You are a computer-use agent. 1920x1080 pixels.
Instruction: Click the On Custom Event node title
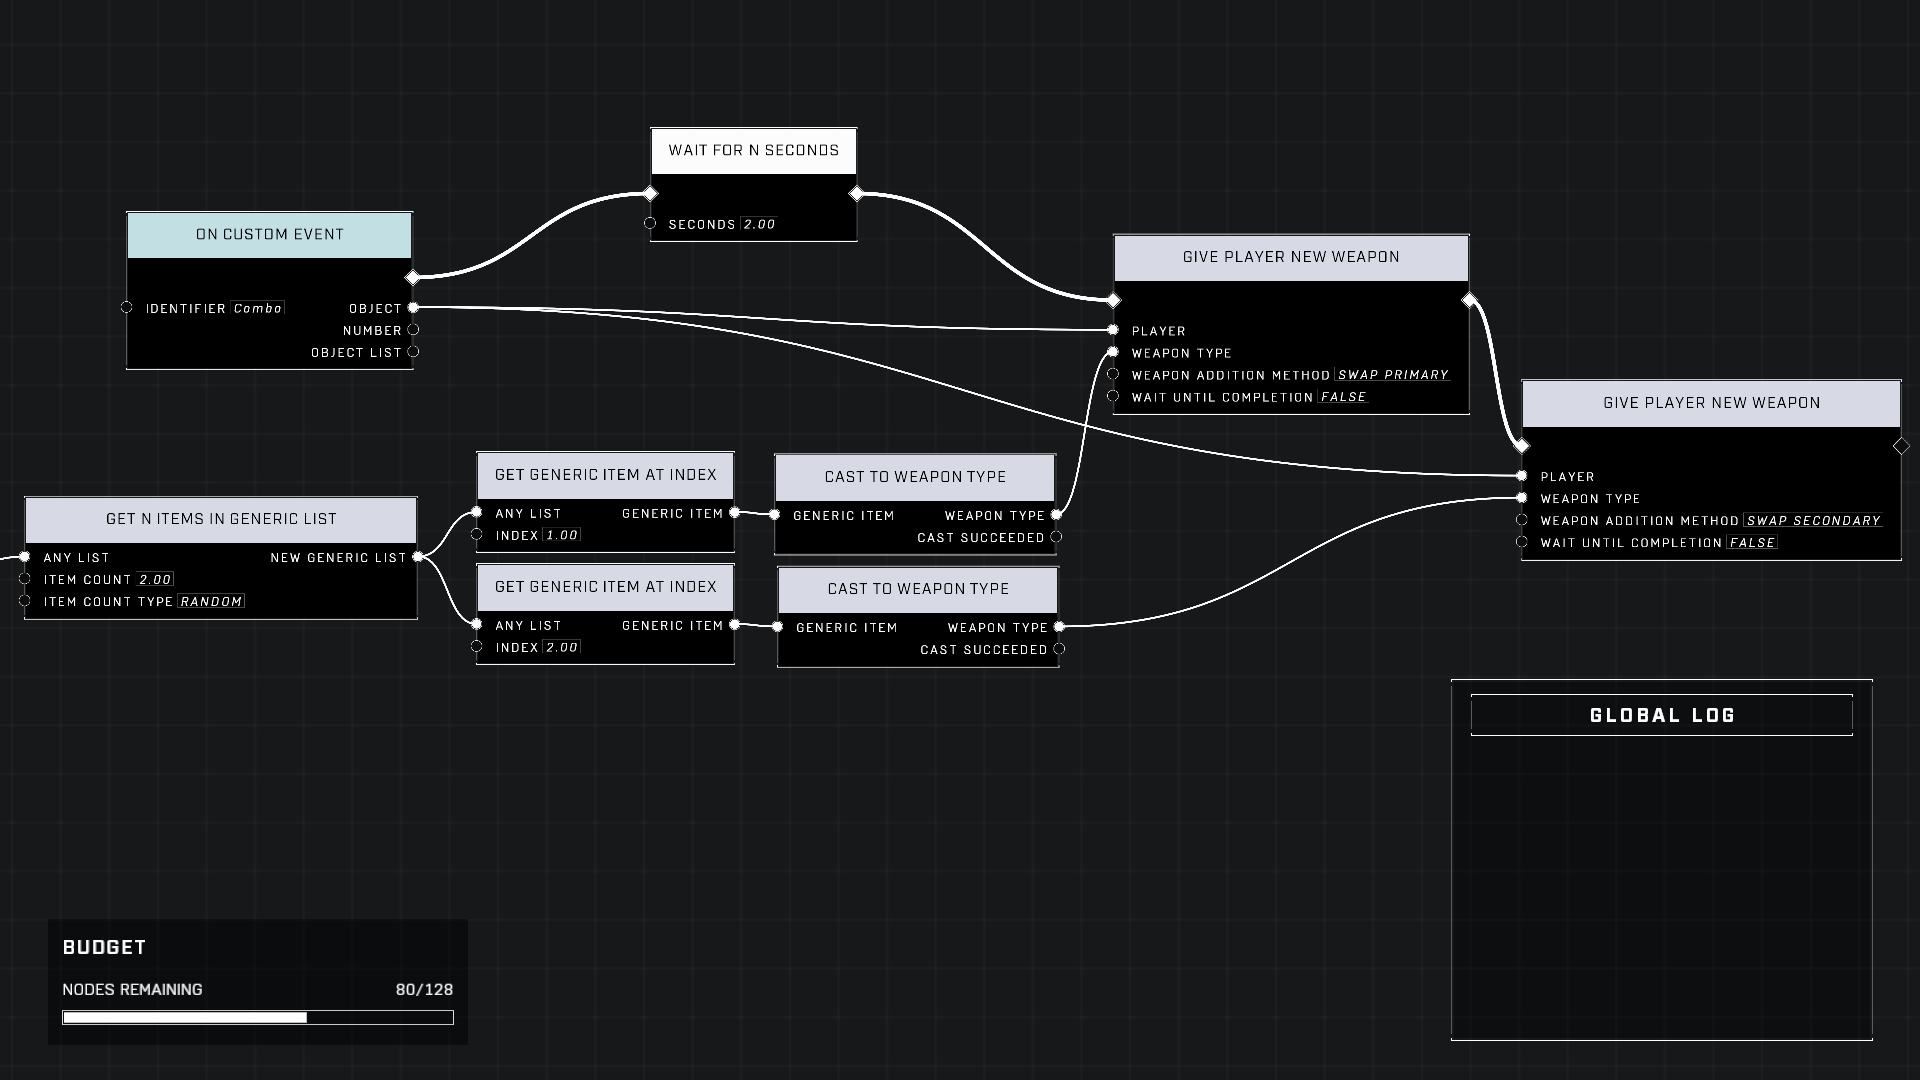269,235
